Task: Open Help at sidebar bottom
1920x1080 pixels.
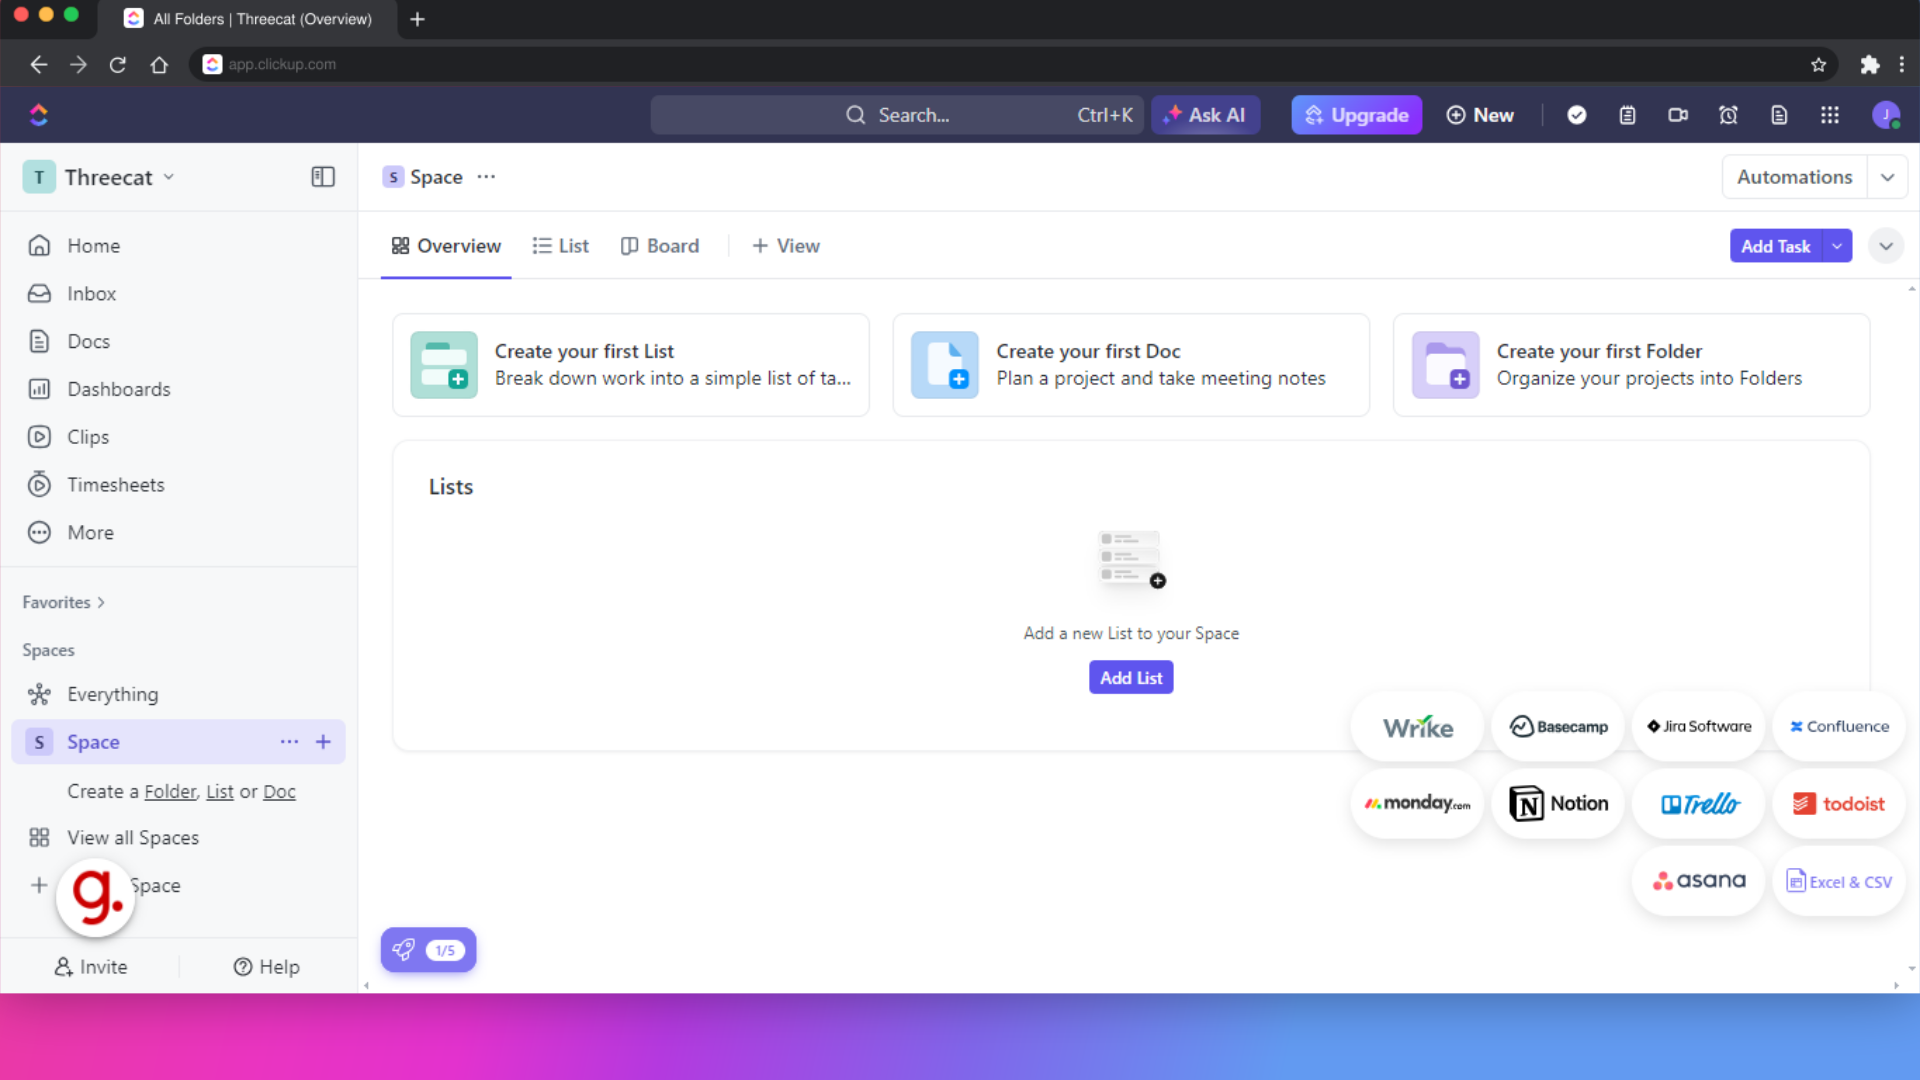Action: 266,967
